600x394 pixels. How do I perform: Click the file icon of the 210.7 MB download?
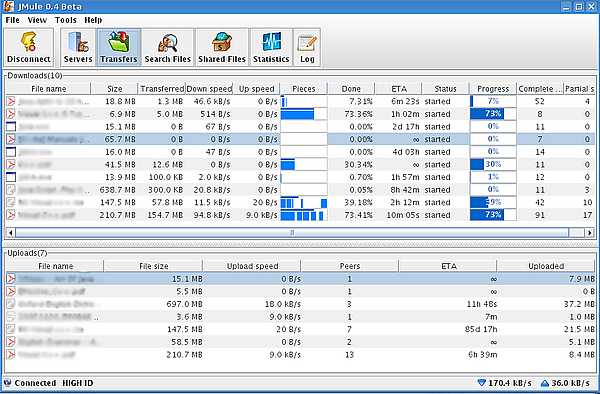(11, 215)
